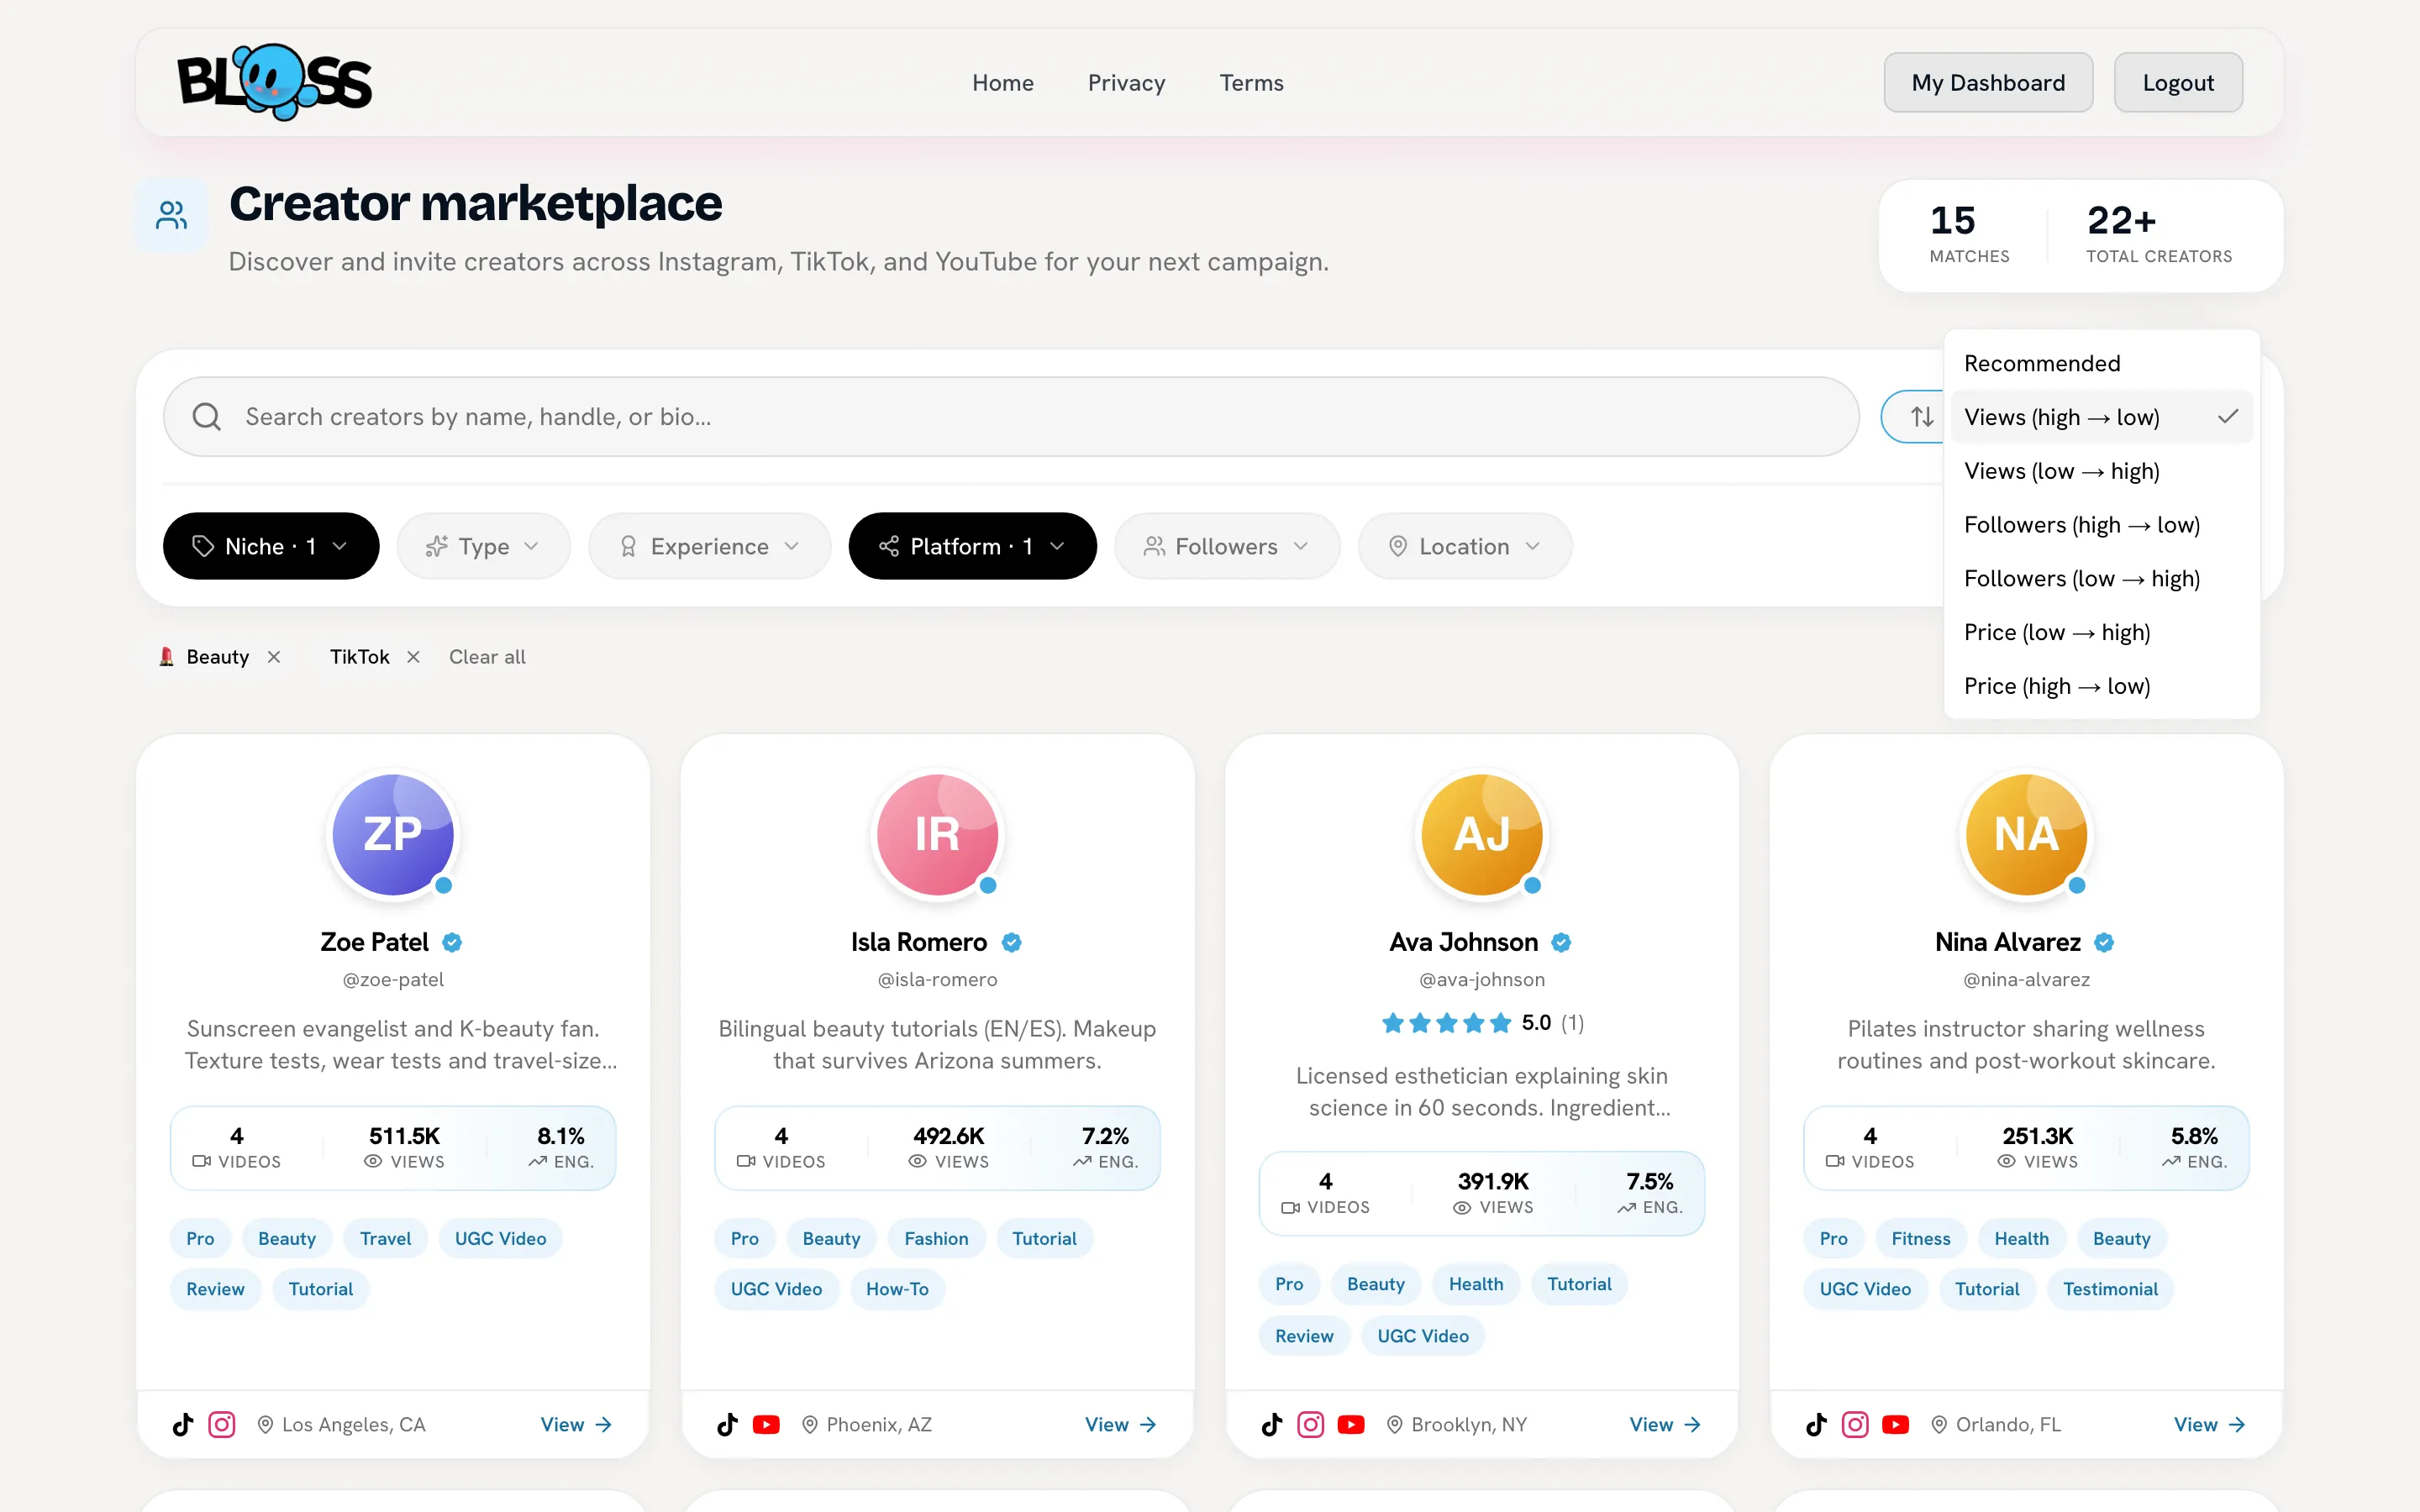Click TikTok icon on Nina Alvarez's card
The height and width of the screenshot is (1512, 2420).
1816,1424
